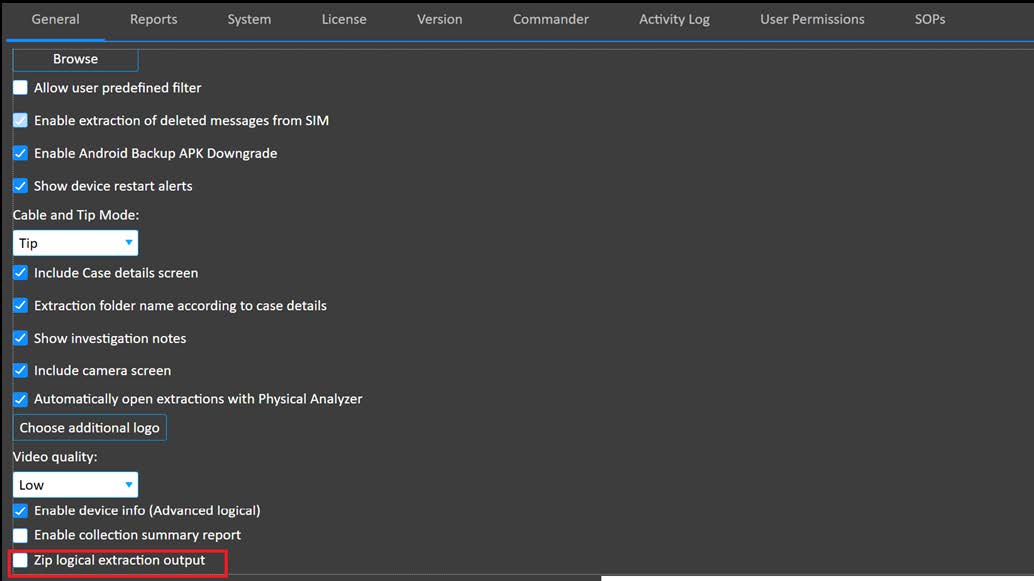Screen dimensions: 1034x581
Task: Uncheck Automatically open extractions with Physical Analyzer
Action: pyautogui.click(x=20, y=399)
